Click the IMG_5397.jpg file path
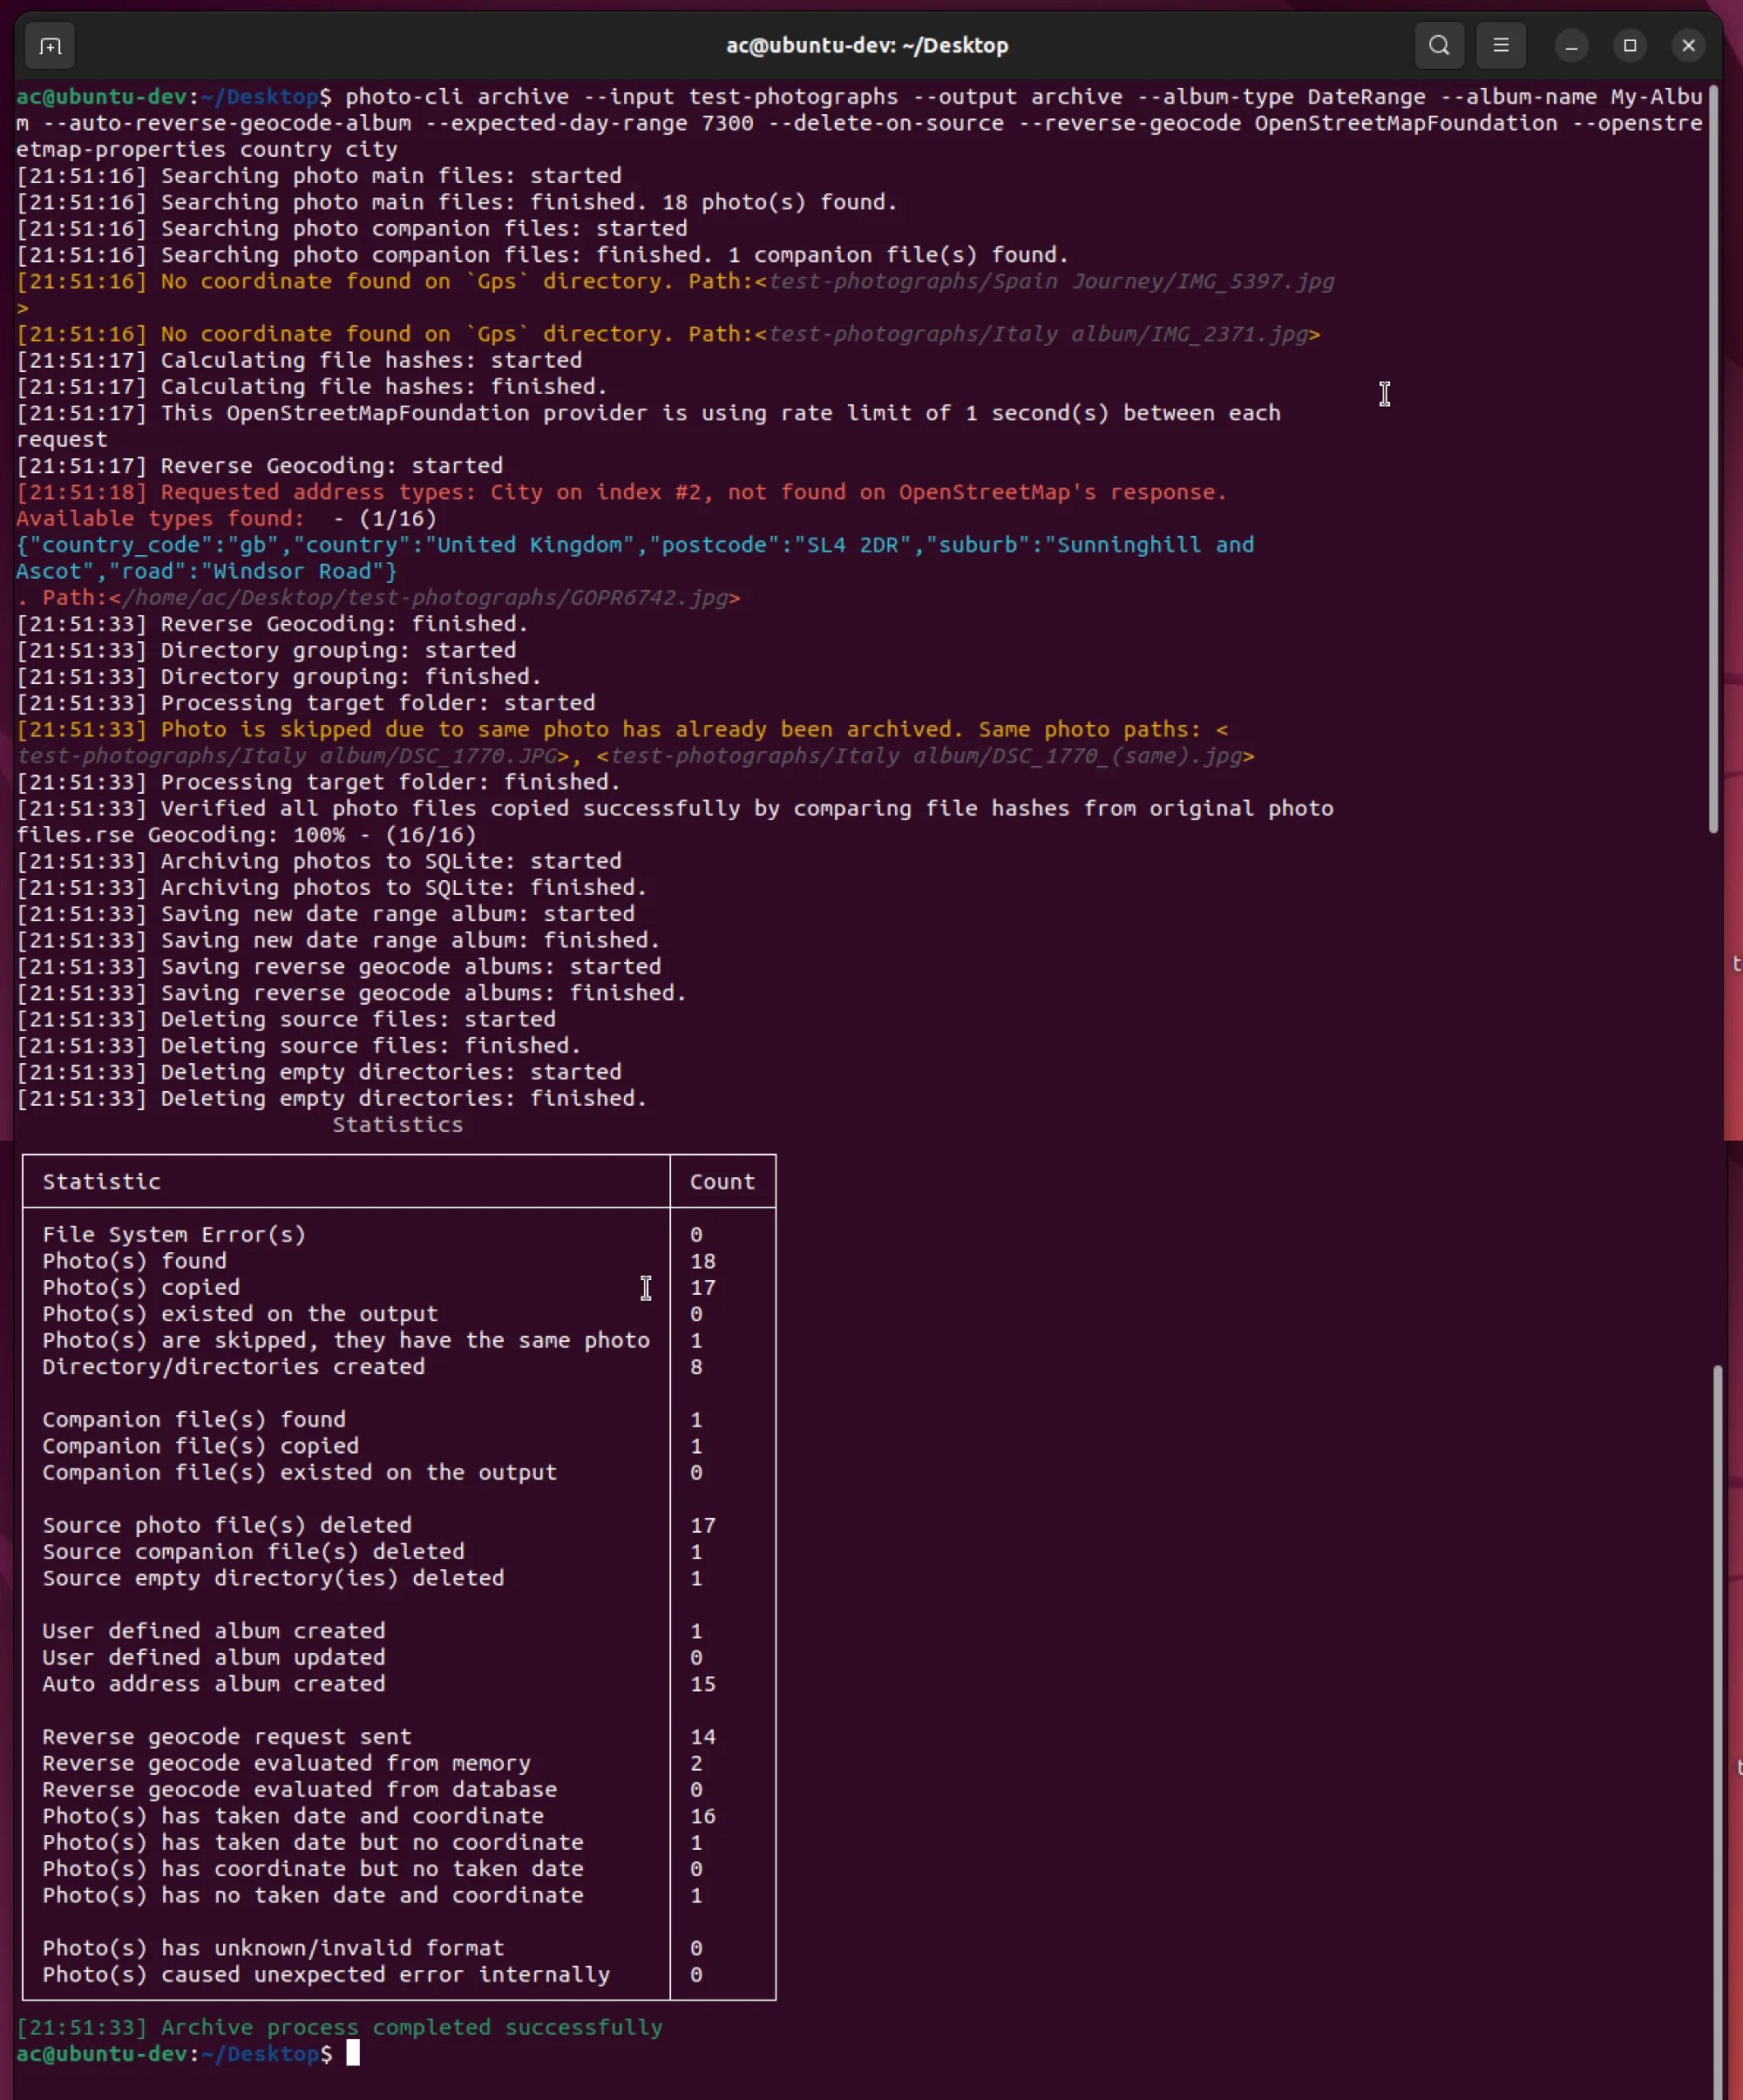Screen dimensions: 1743x2100 (x=1051, y=282)
